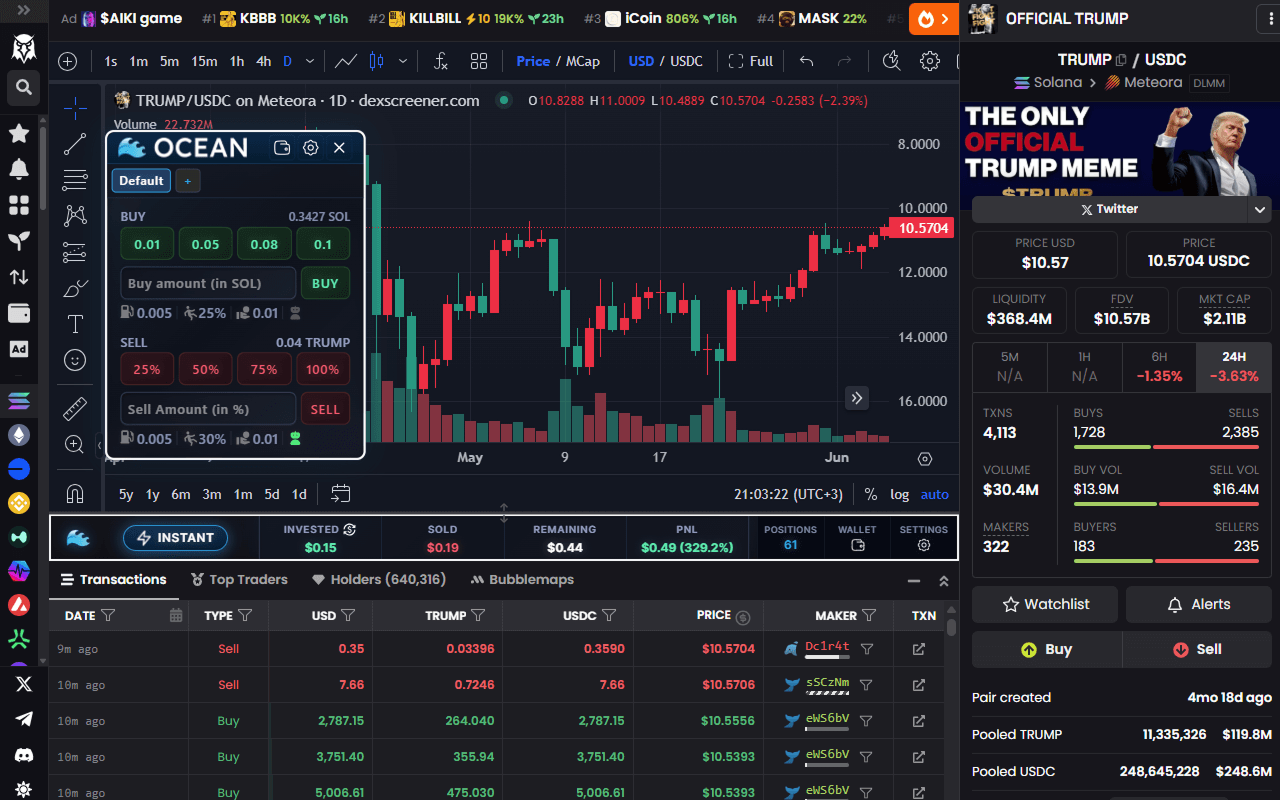The width and height of the screenshot is (1280, 800).
Task: Expand the chart type dropdown arrow beside candles
Action: (405, 61)
